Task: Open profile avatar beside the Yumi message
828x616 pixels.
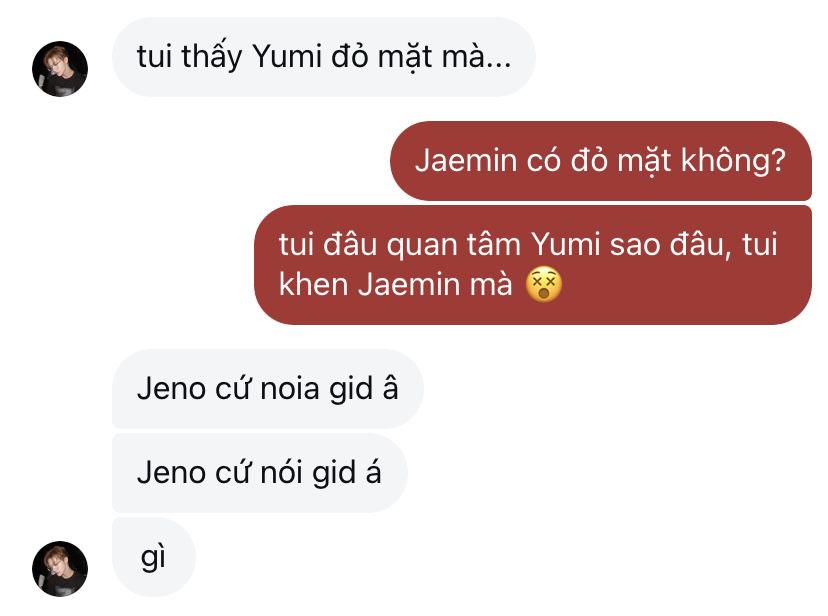Action: (x=60, y=69)
